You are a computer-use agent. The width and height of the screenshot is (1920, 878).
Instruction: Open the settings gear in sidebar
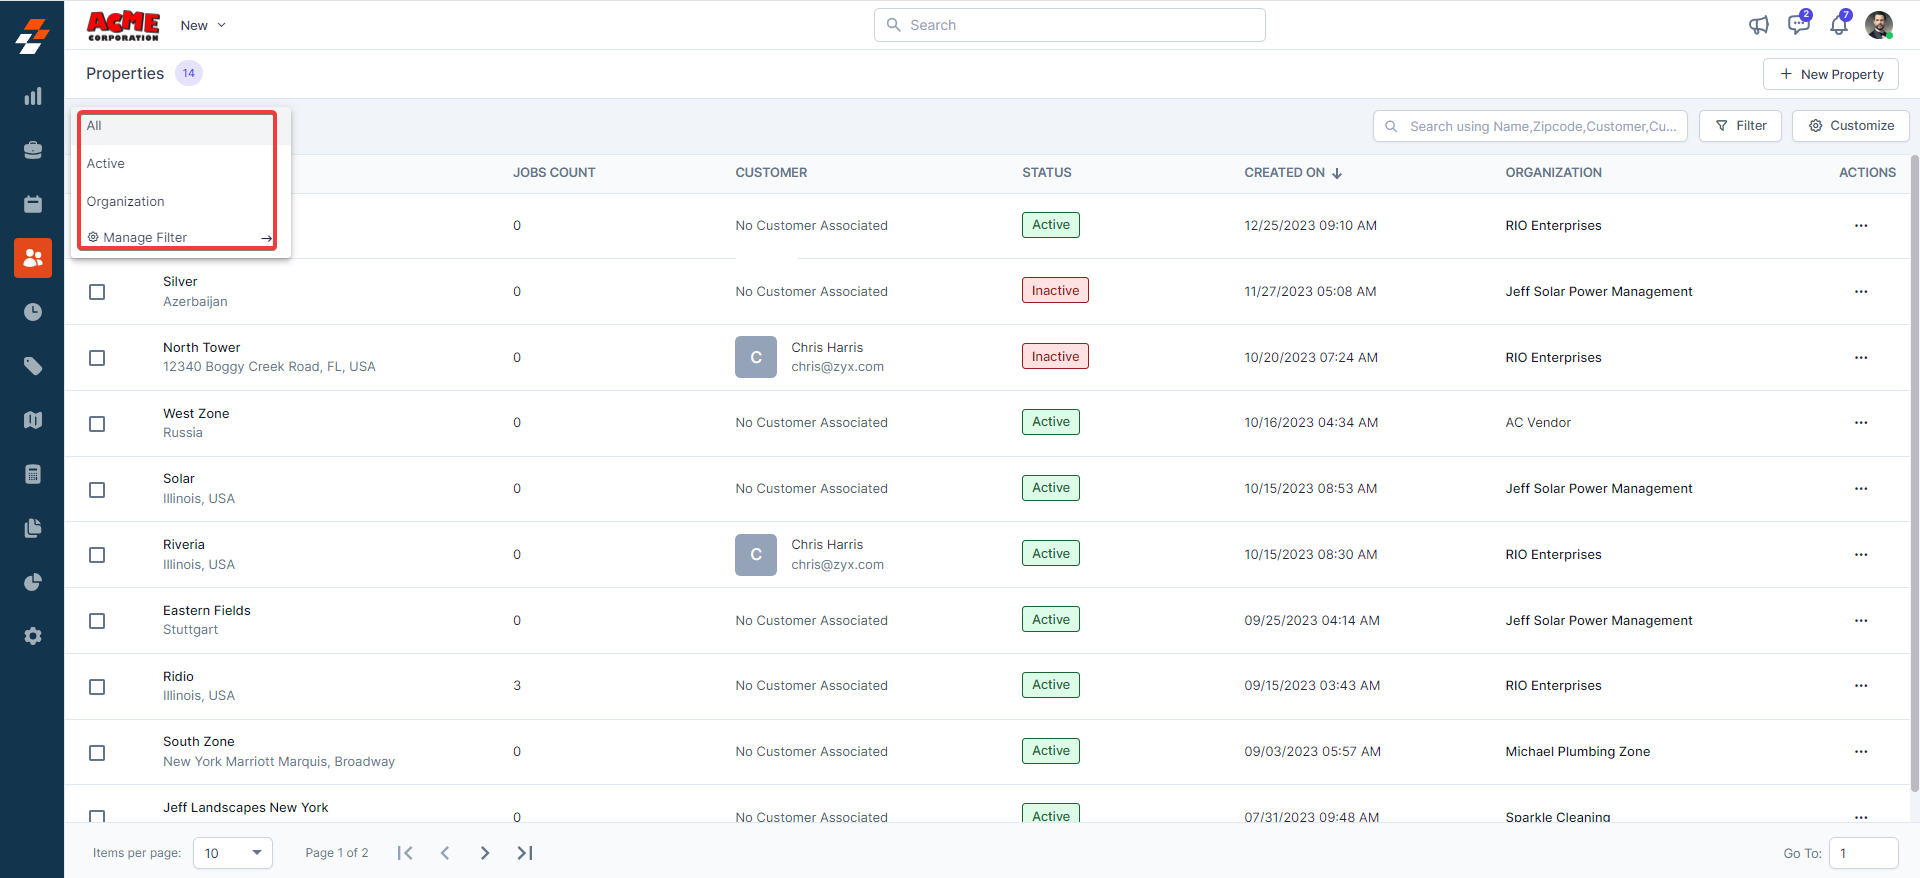[x=33, y=636]
